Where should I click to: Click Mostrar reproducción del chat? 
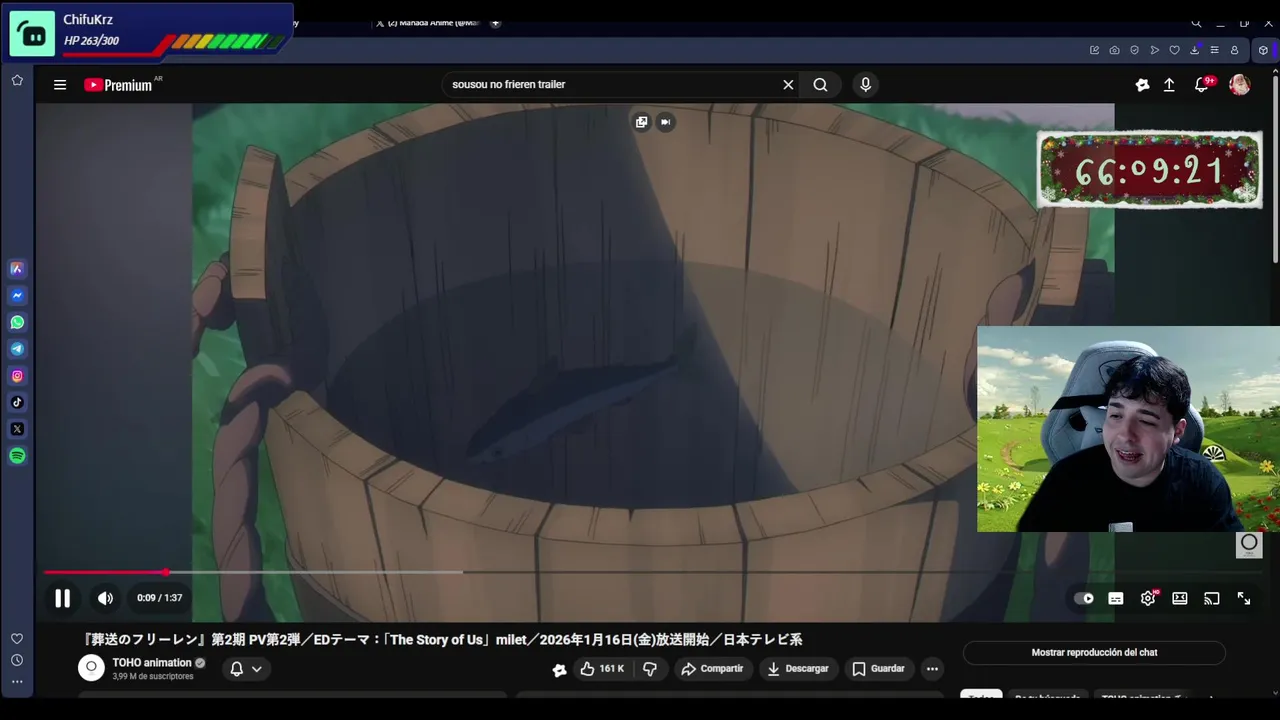tap(1094, 652)
